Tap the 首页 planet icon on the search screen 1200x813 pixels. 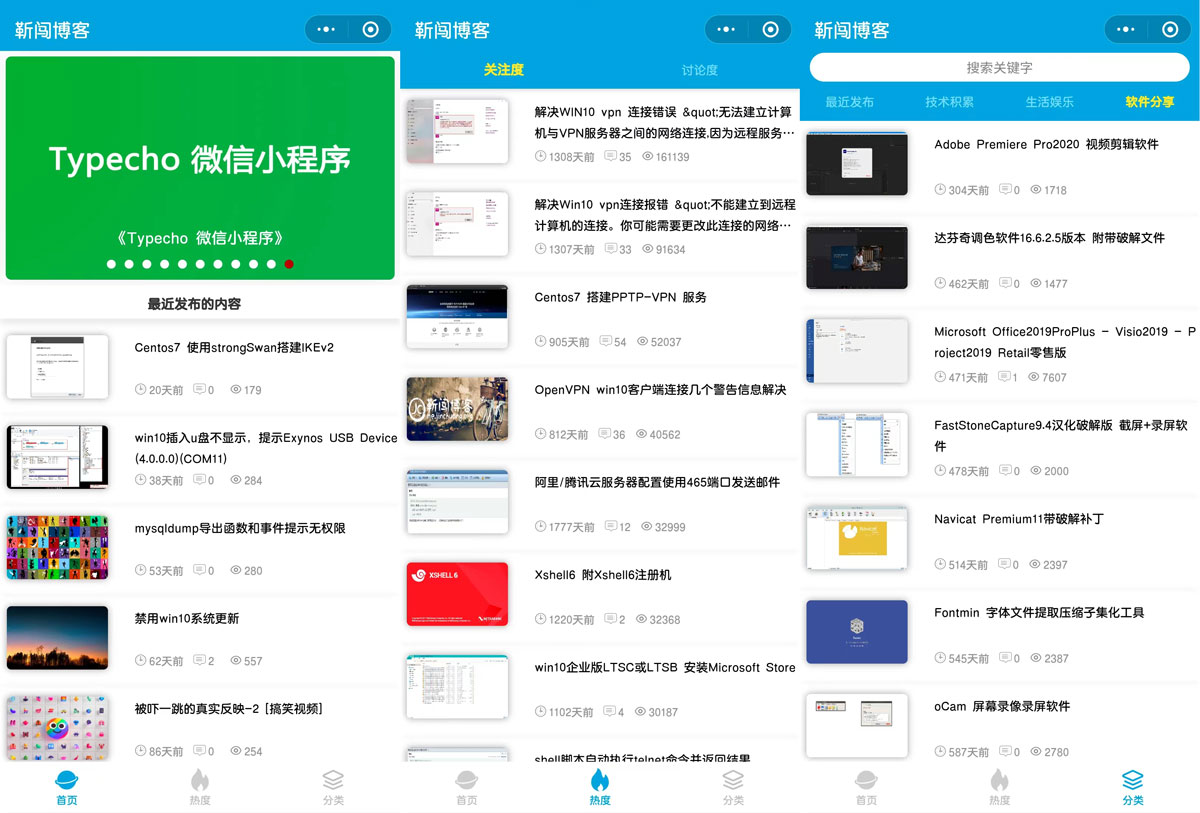tap(867, 780)
